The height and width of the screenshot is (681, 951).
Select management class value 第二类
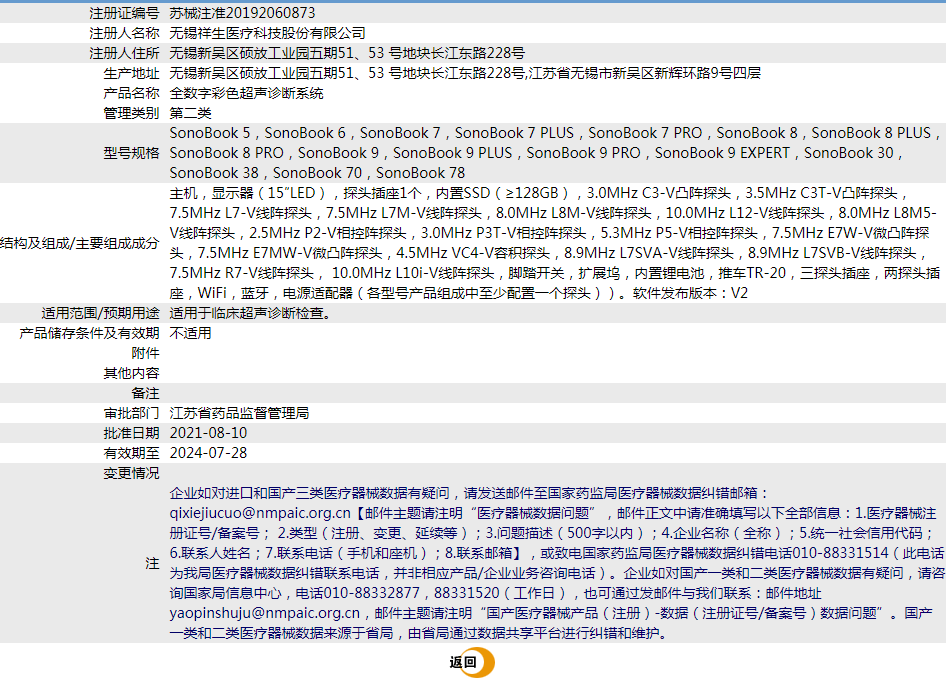click(190, 113)
